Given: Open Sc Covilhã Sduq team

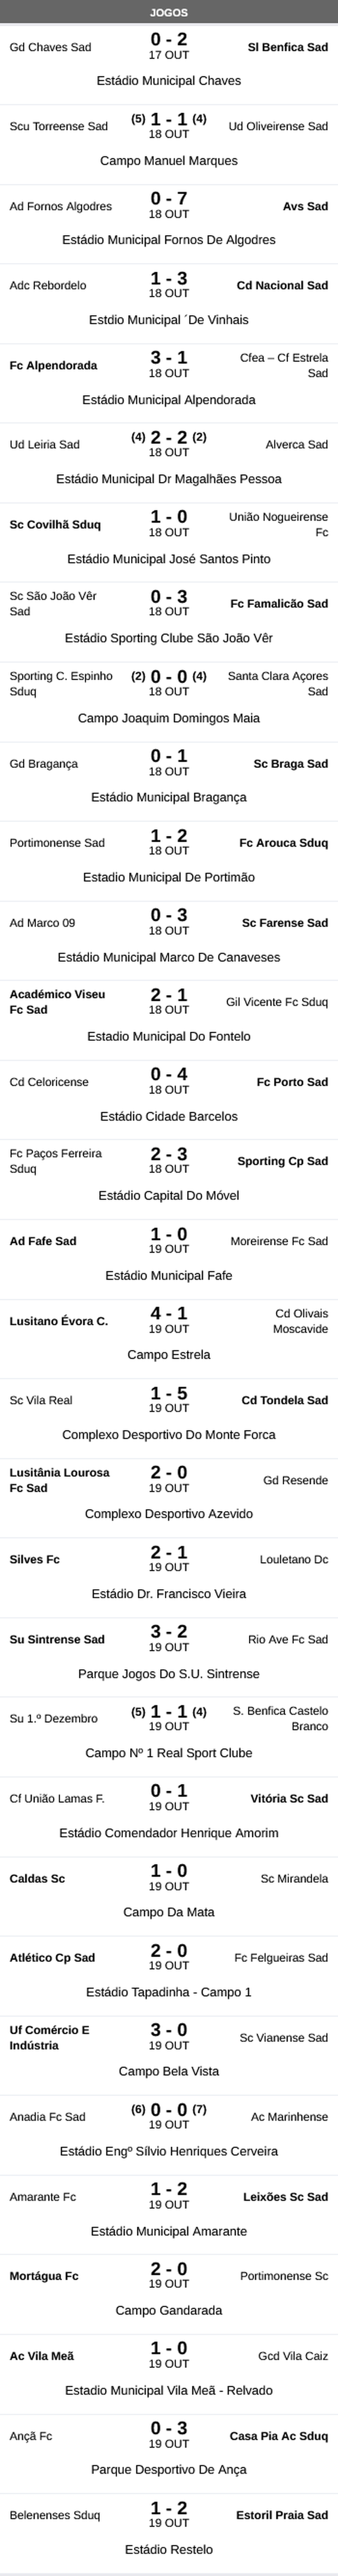Looking at the screenshot, I should click(55, 524).
